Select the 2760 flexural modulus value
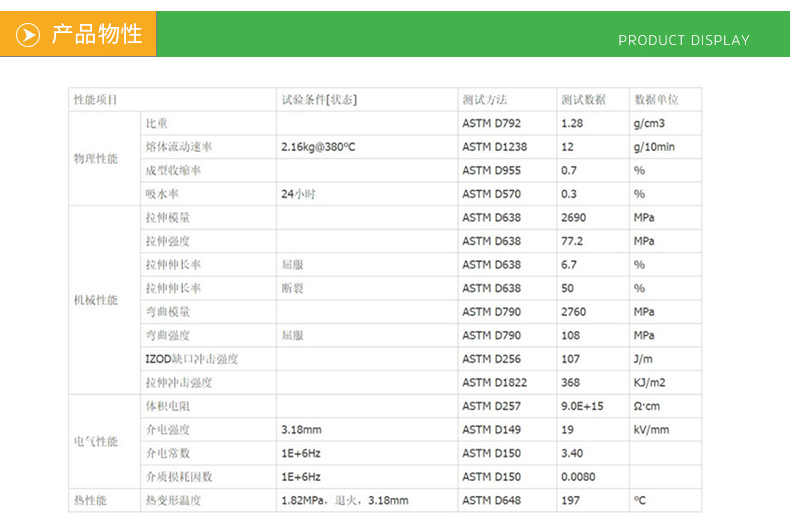This screenshot has width=790, height=528. tap(573, 312)
